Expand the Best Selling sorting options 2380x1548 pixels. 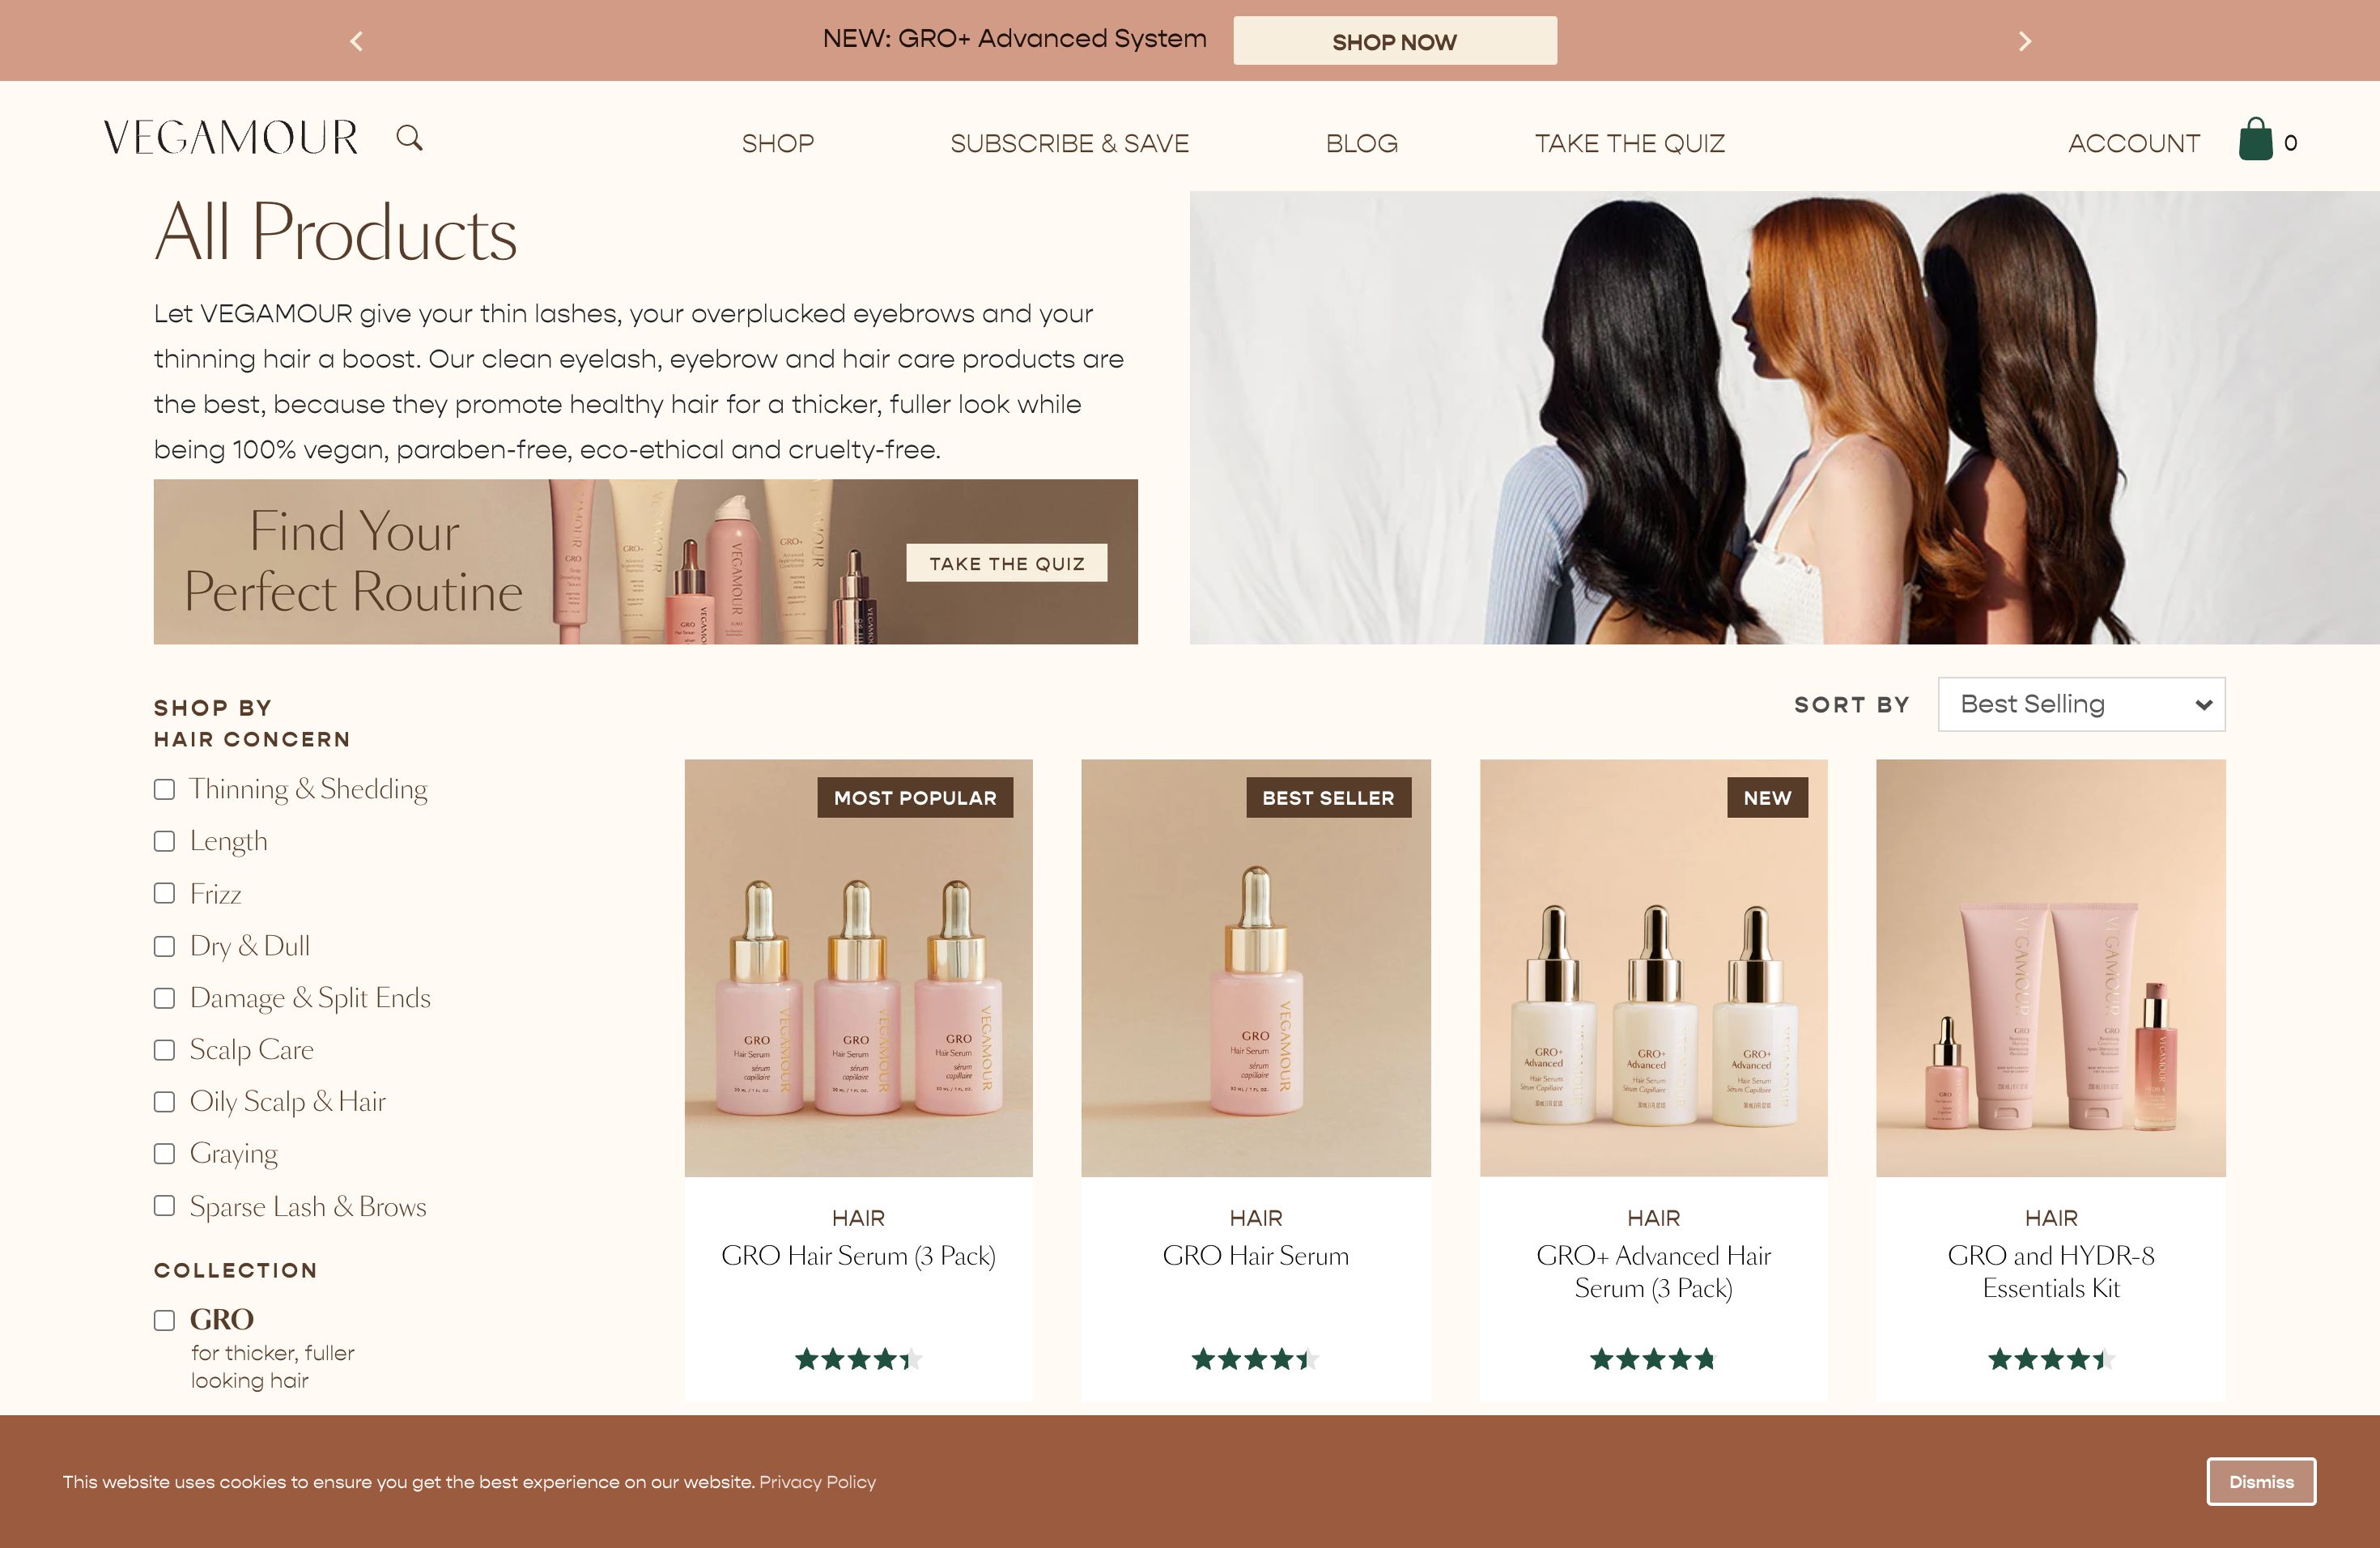pyautogui.click(x=2081, y=704)
